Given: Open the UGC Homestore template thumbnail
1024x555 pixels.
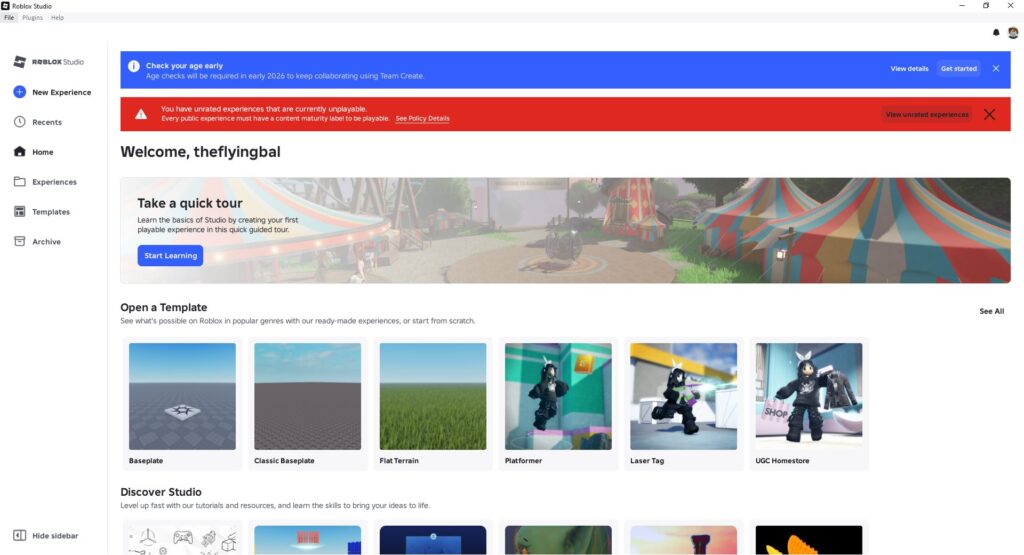Looking at the screenshot, I should [x=809, y=396].
